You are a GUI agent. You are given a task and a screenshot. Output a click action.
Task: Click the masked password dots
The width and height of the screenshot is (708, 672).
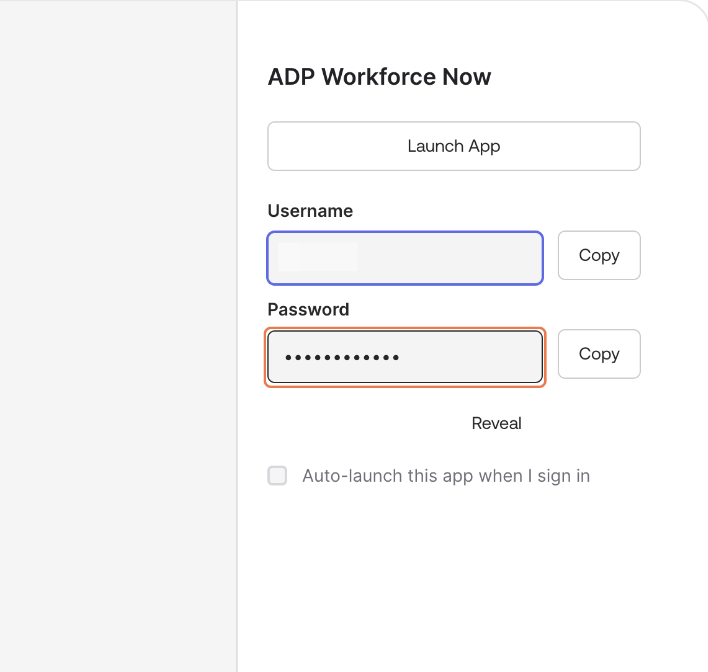point(341,357)
